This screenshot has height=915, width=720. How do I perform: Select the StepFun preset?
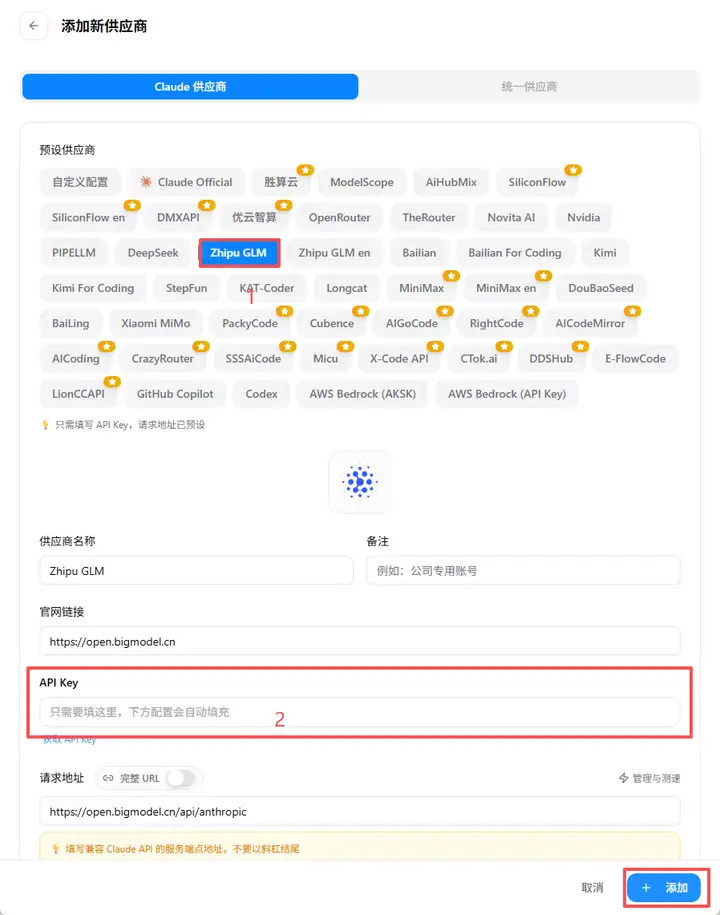(186, 288)
